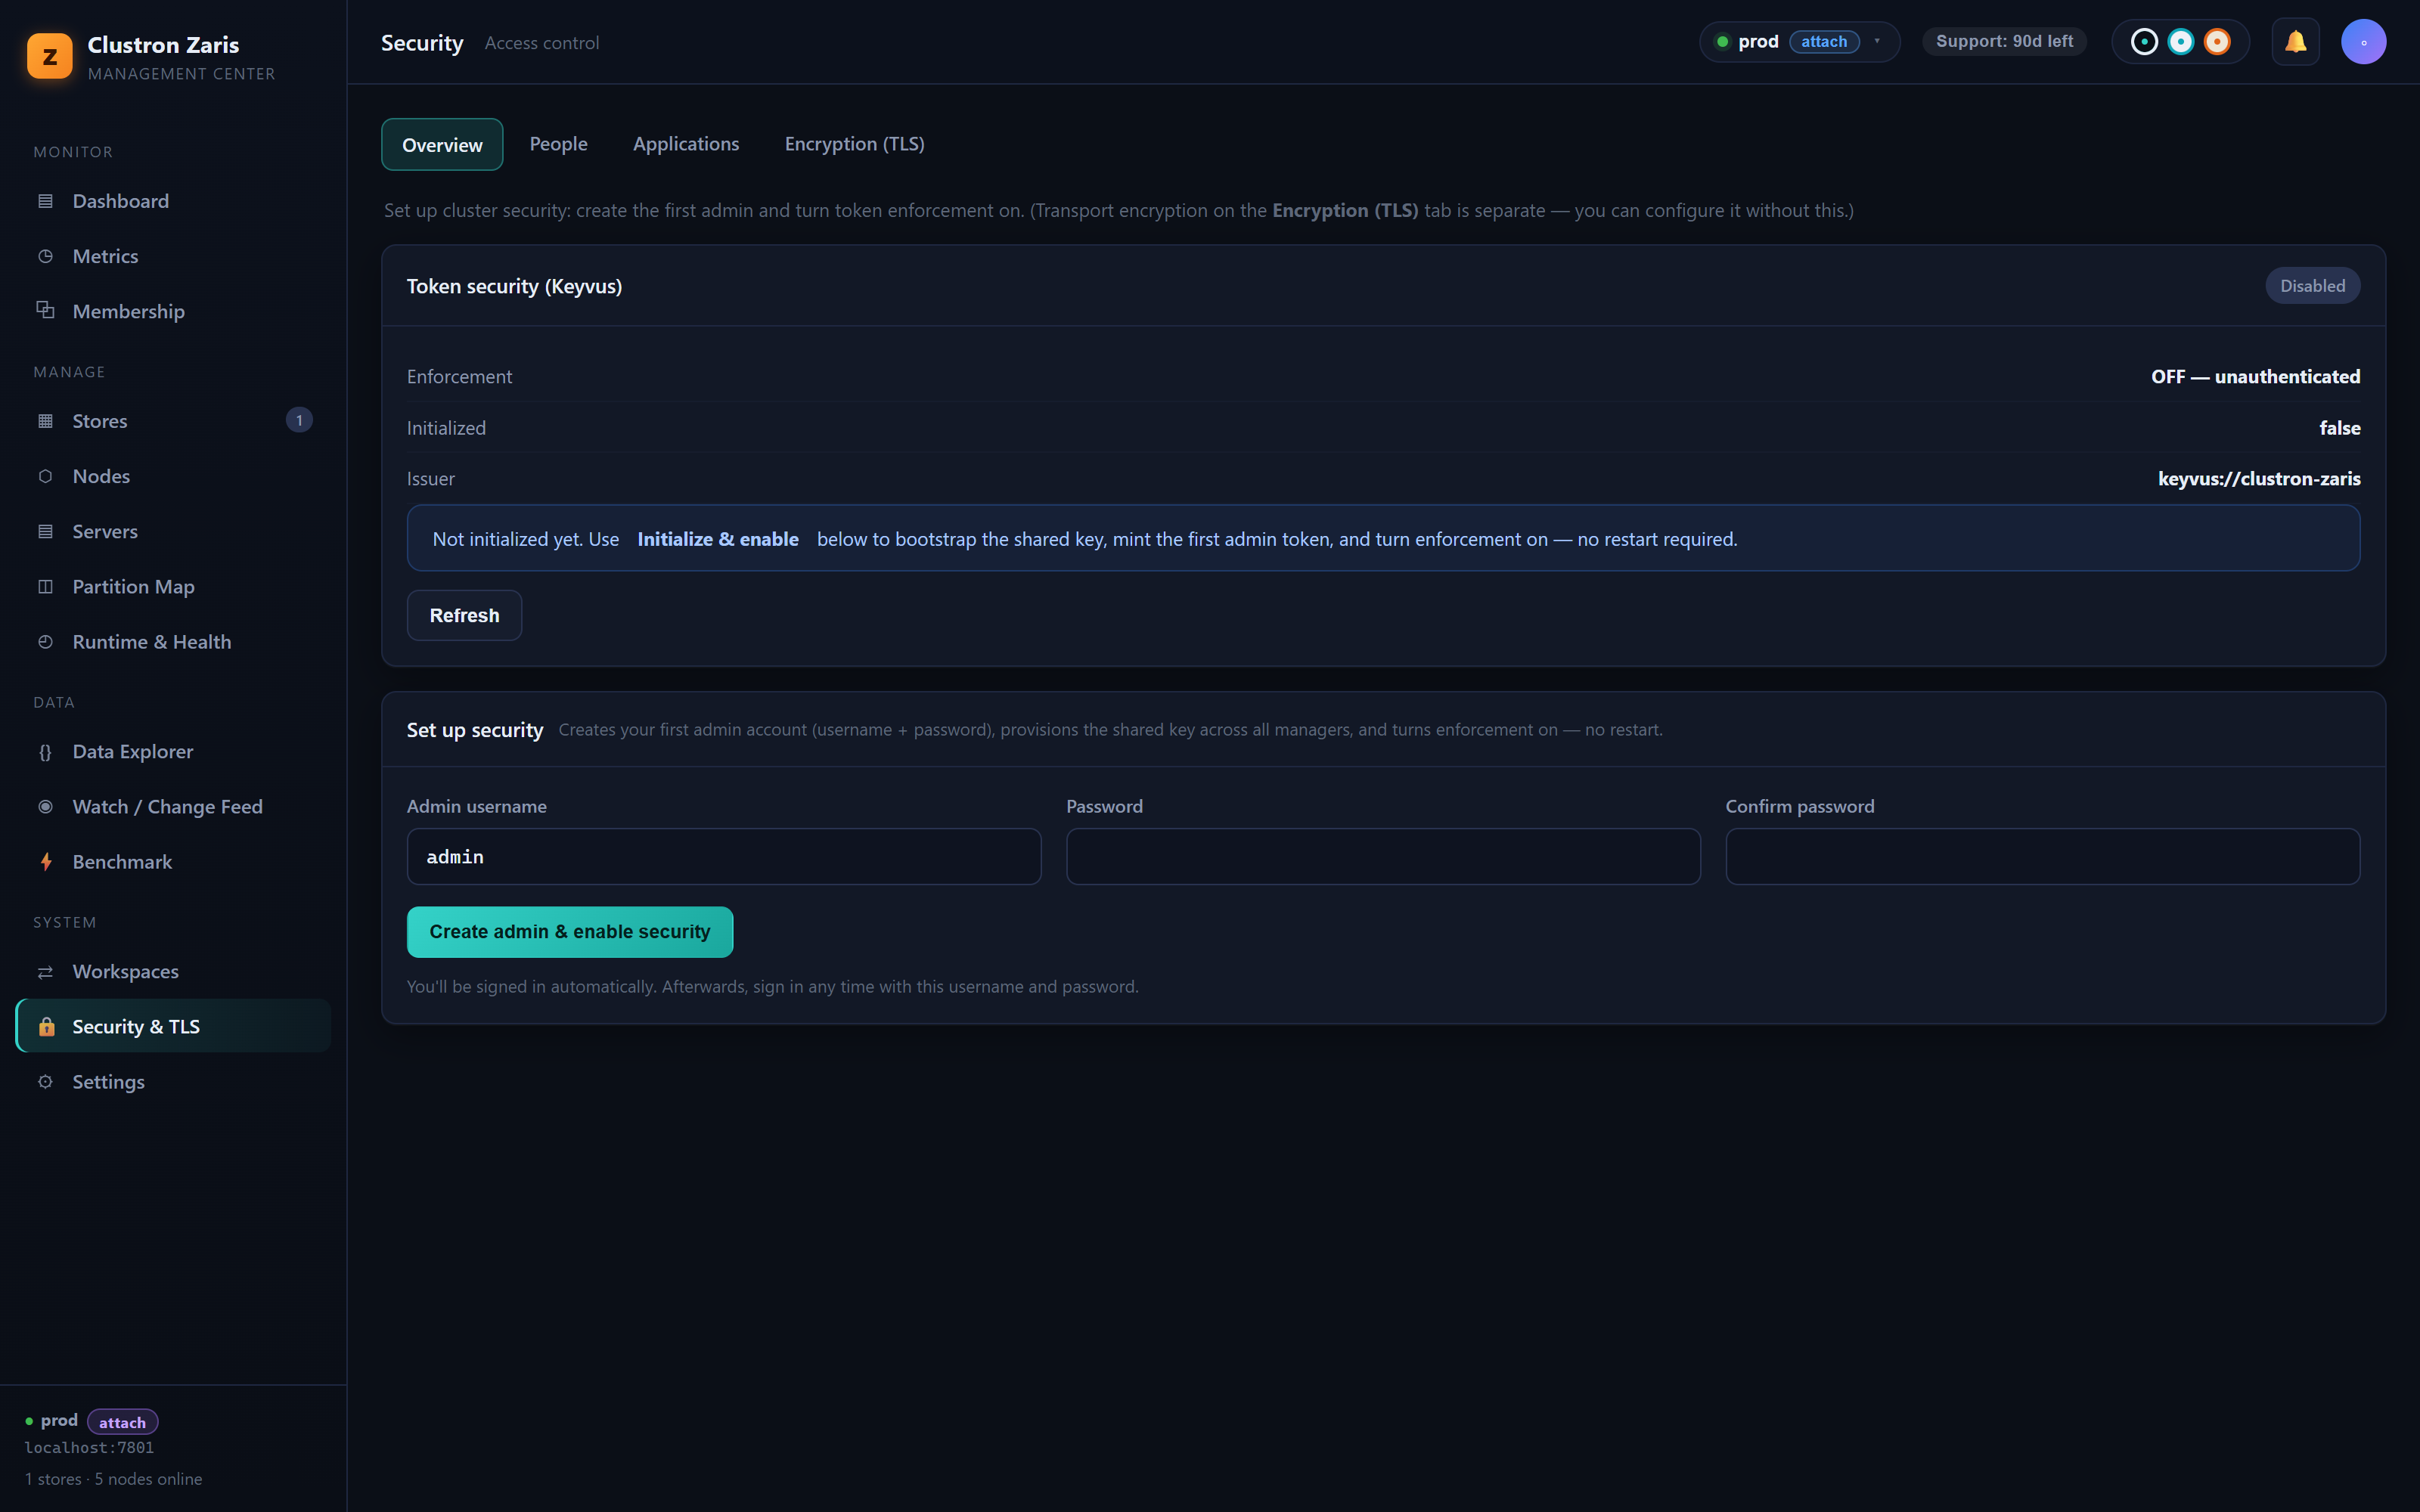Click the Refresh button

click(464, 615)
